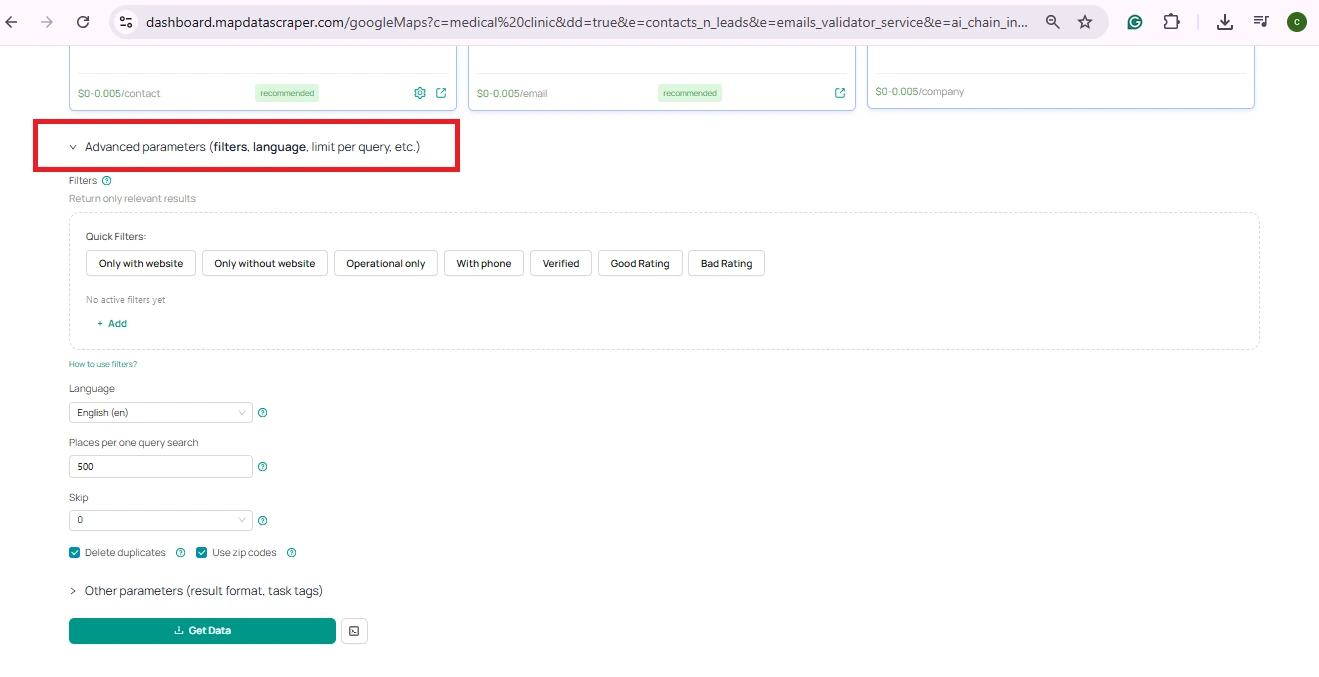
Task: Expand Other parameters section
Action: click(x=203, y=591)
